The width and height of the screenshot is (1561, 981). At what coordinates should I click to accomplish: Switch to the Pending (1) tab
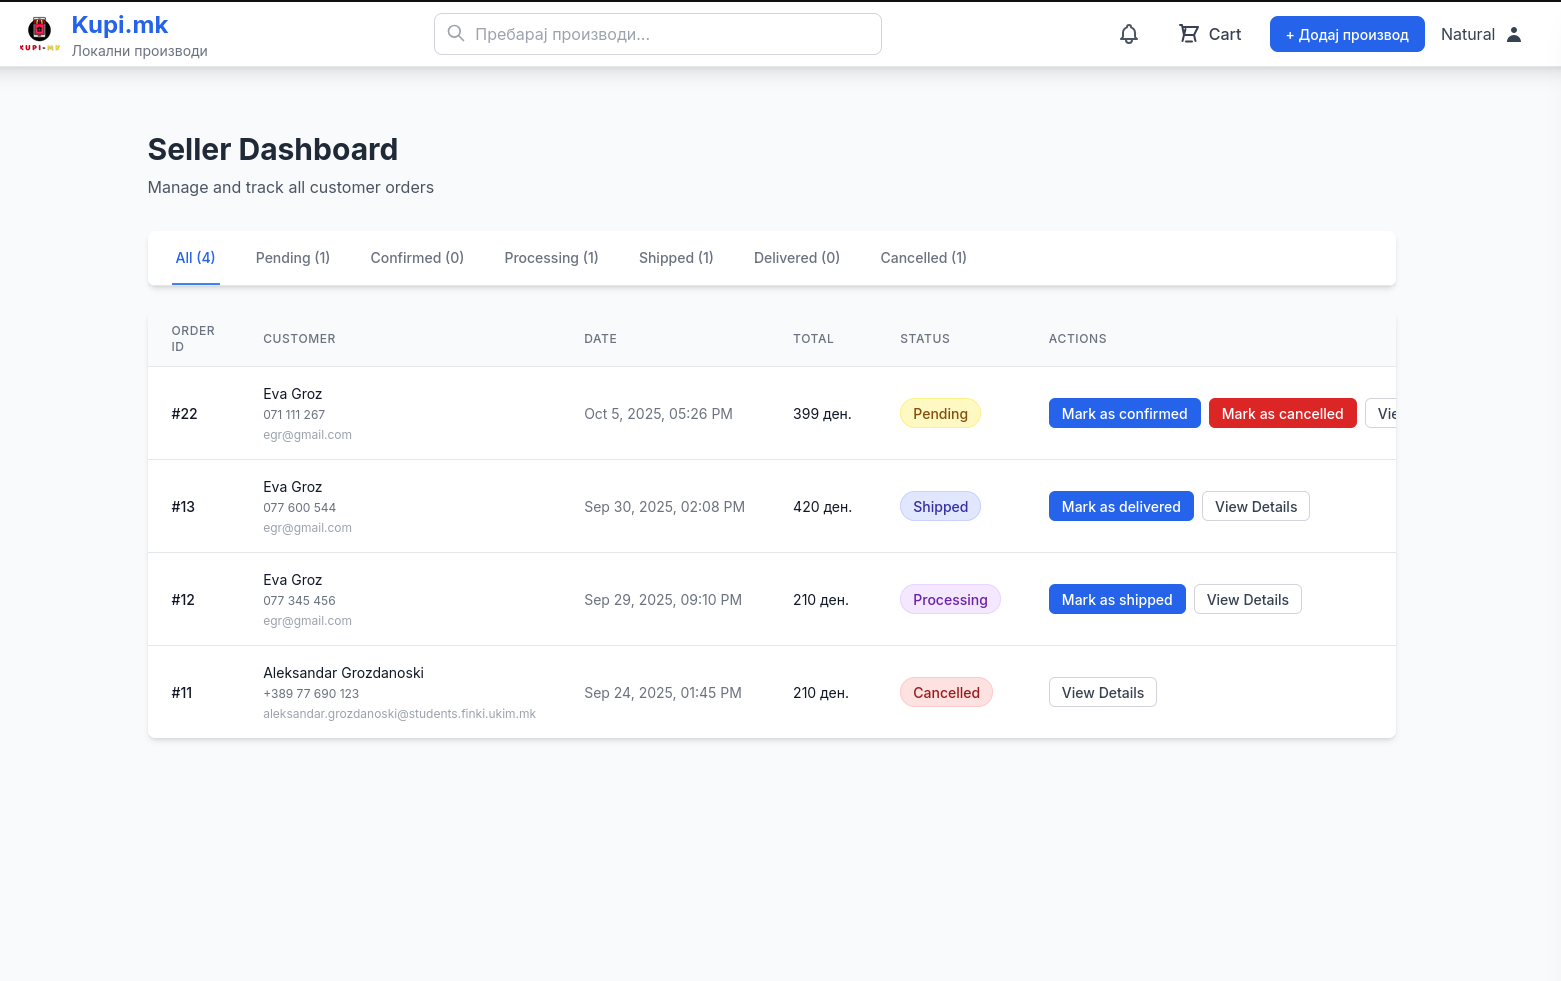(292, 258)
